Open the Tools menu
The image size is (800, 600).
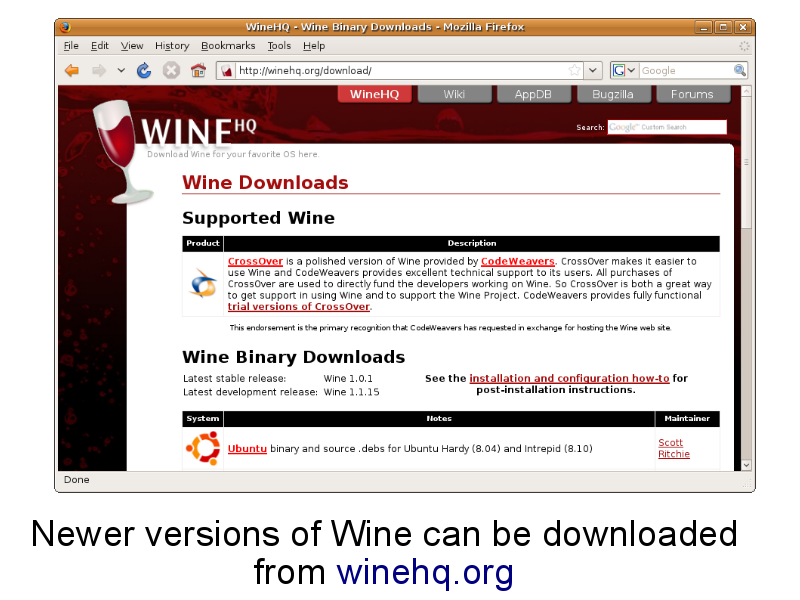coord(279,46)
